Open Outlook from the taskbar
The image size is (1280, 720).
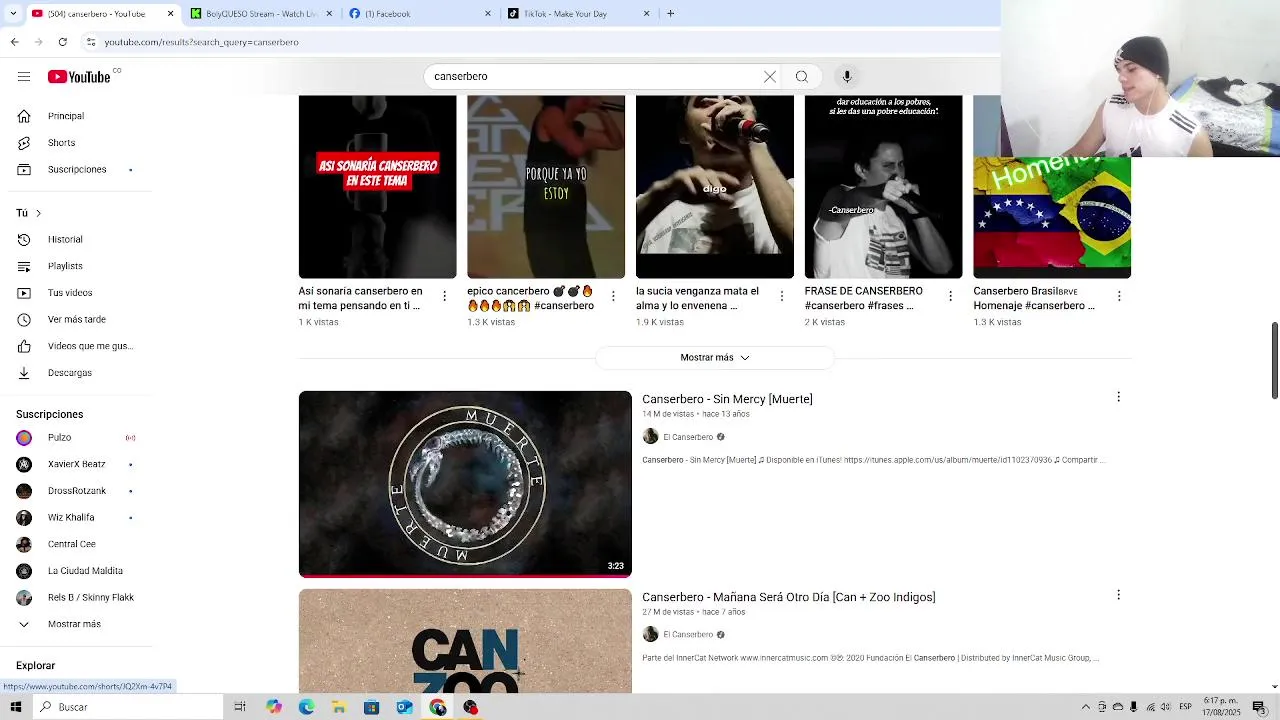click(404, 707)
